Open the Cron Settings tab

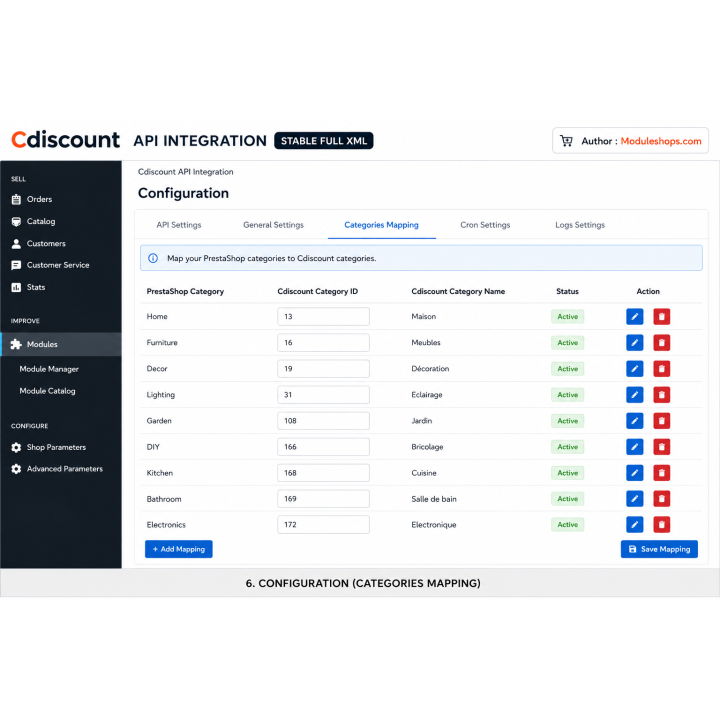click(485, 225)
